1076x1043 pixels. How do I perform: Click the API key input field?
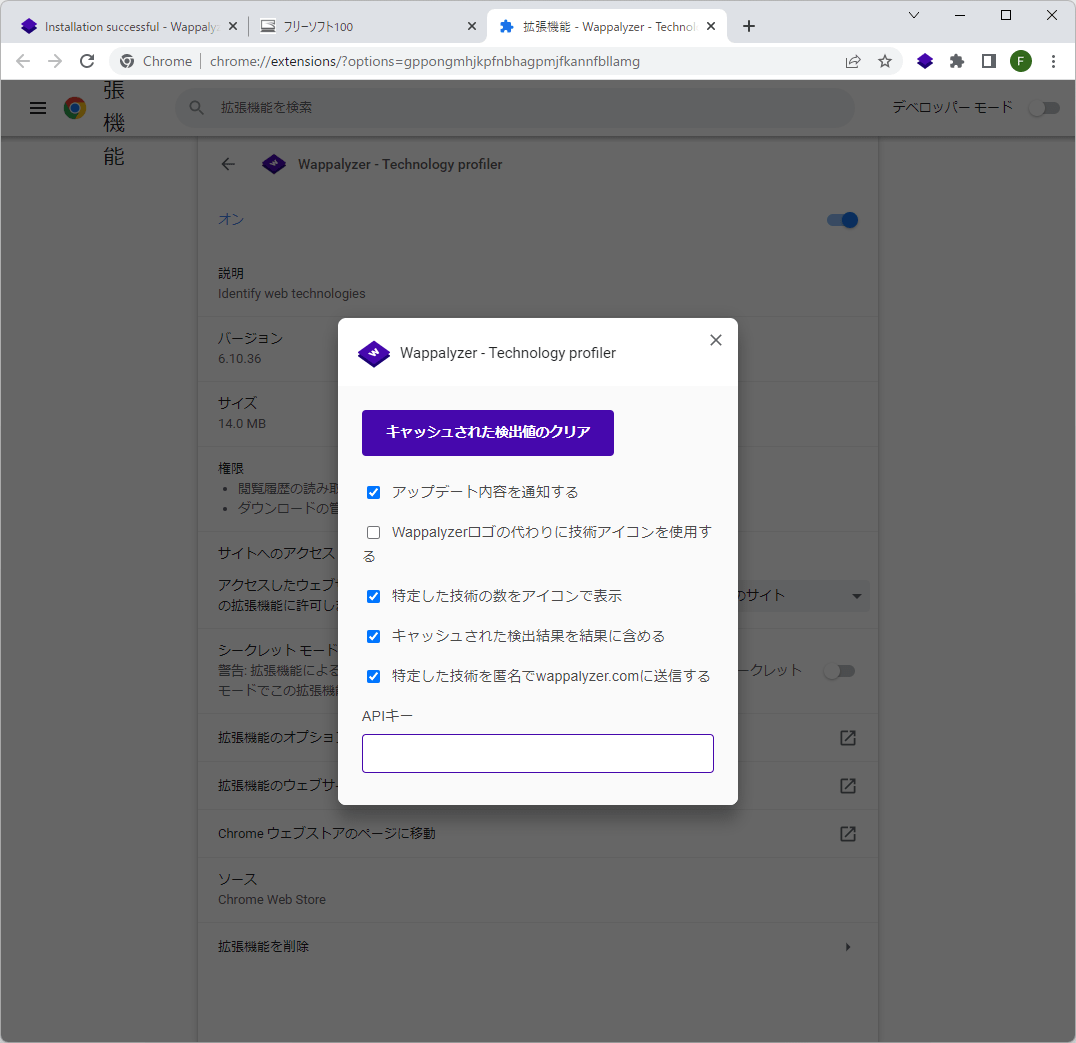tap(538, 753)
